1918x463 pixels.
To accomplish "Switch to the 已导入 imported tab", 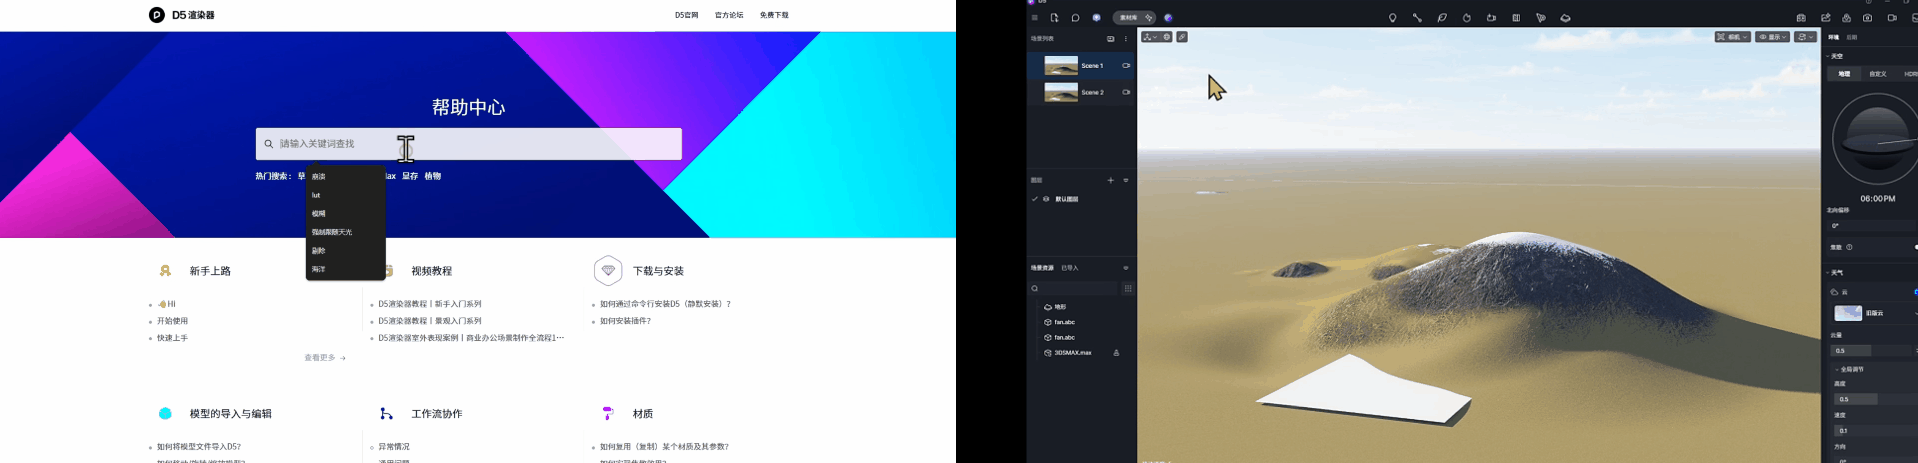I will [1070, 268].
